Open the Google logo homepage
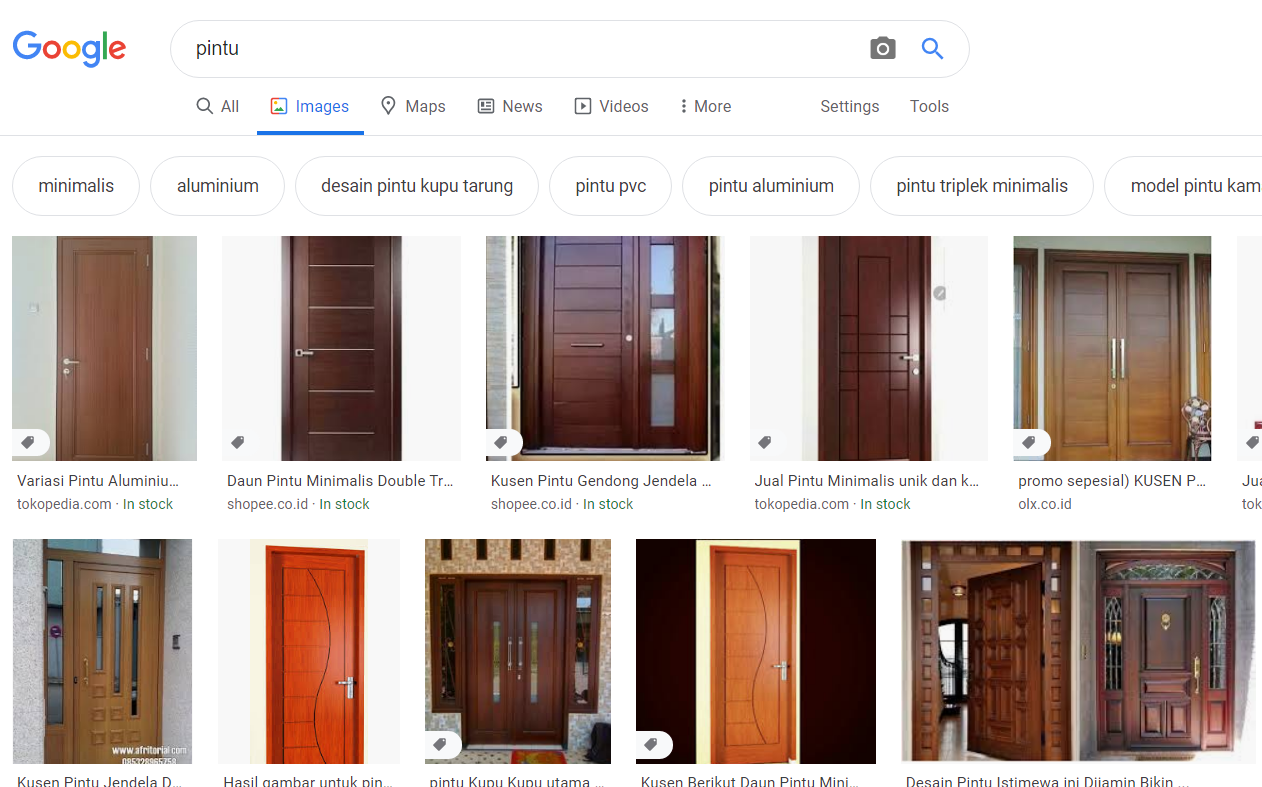The image size is (1262, 787). click(69, 49)
